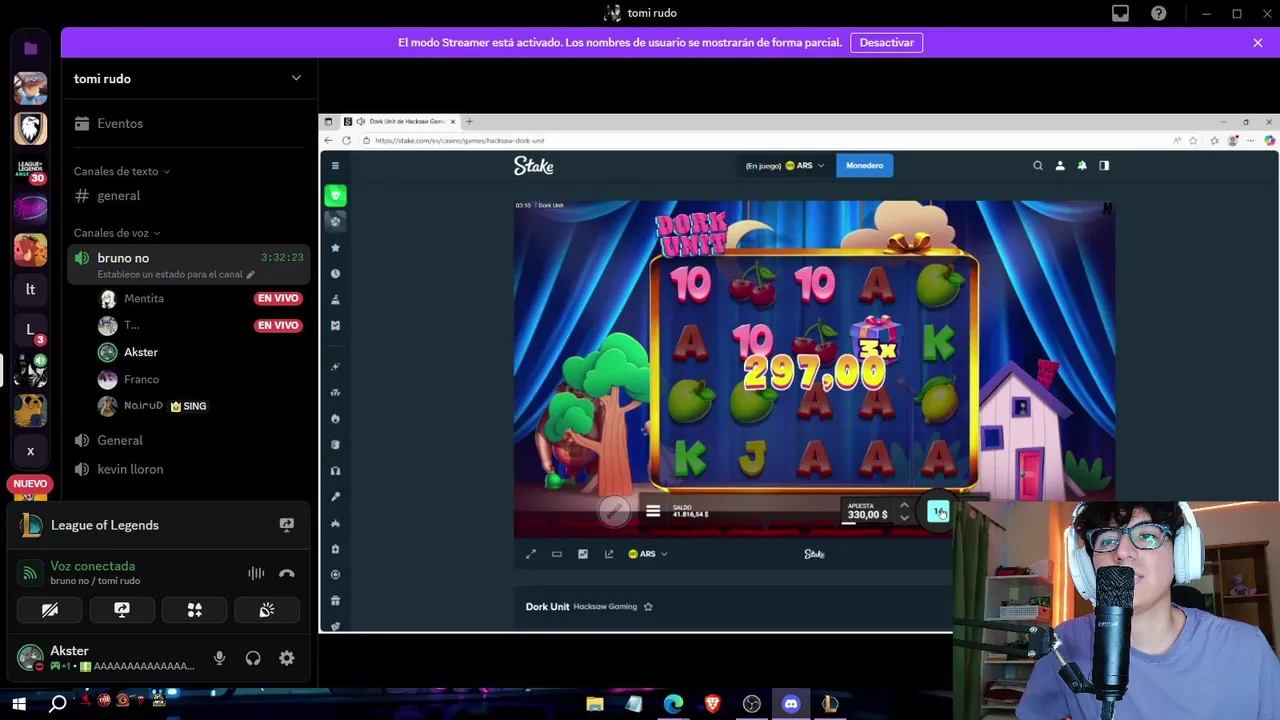Increase the bet with the up arrow

(904, 505)
